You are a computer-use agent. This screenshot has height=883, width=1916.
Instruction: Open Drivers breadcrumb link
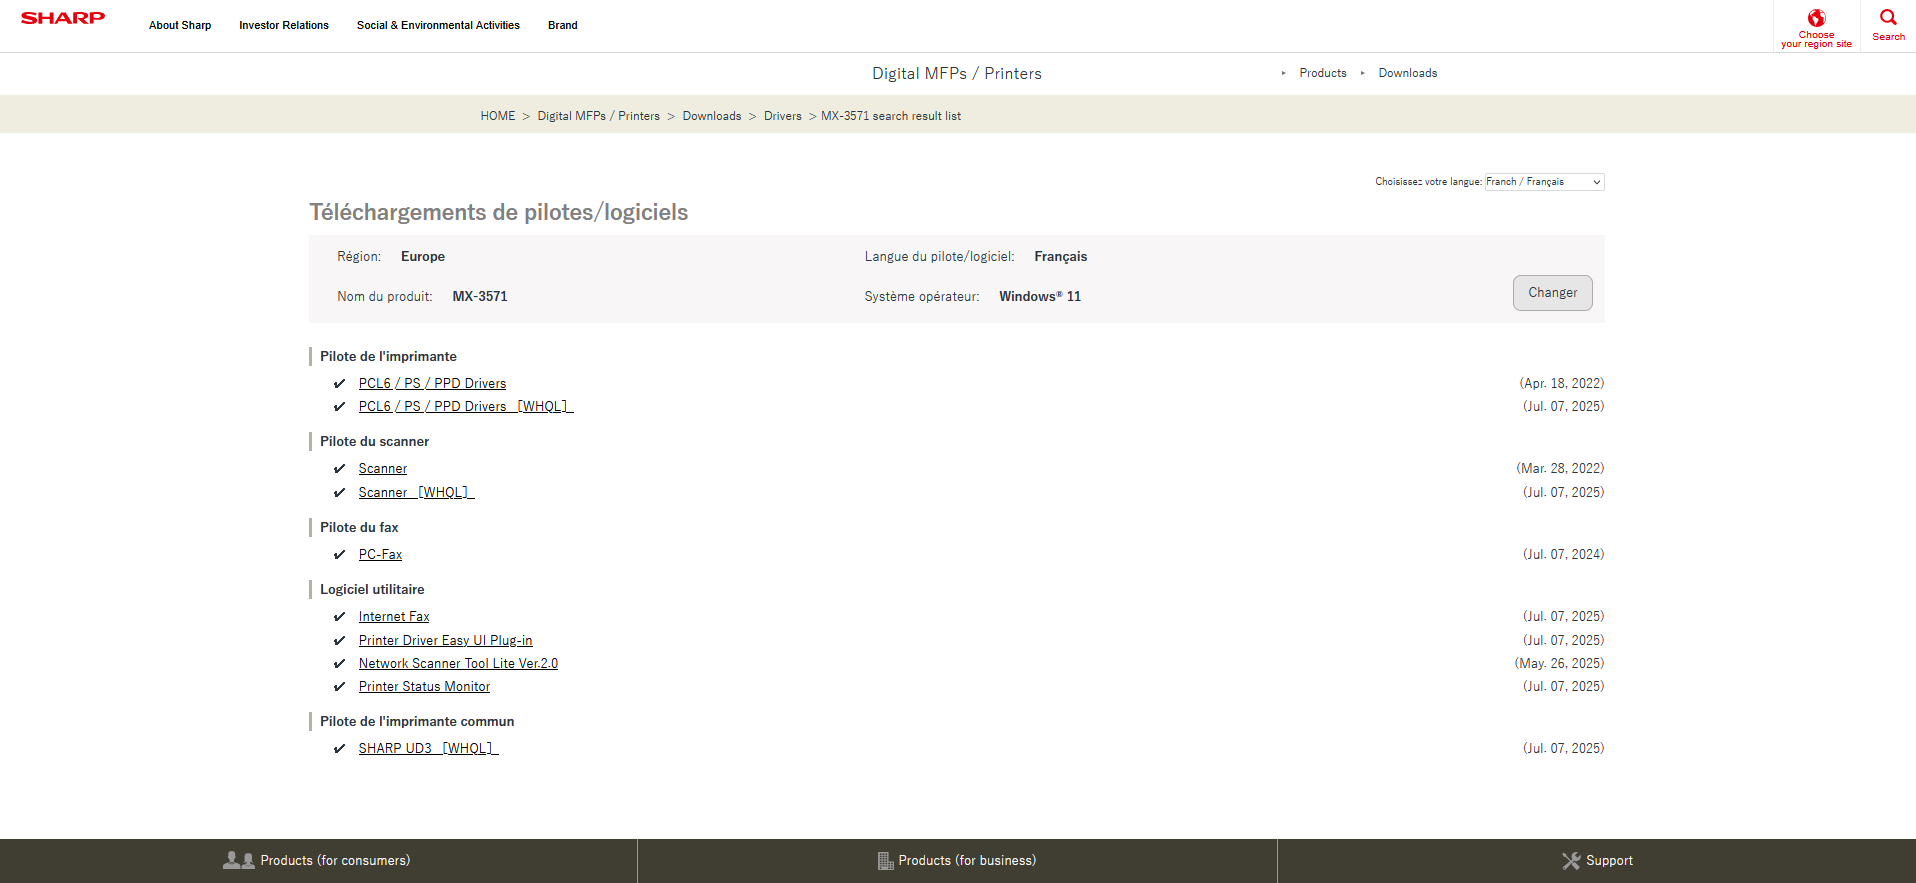click(783, 116)
